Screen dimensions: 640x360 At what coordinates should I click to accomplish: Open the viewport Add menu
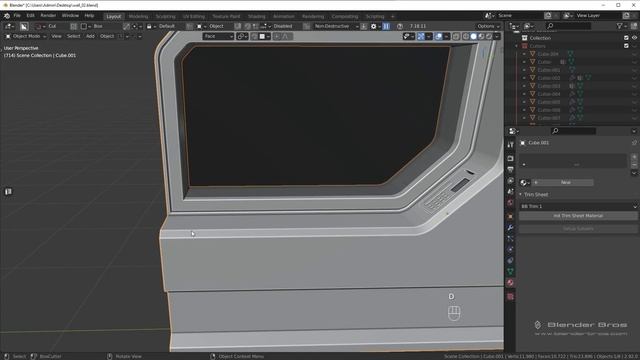(90, 36)
